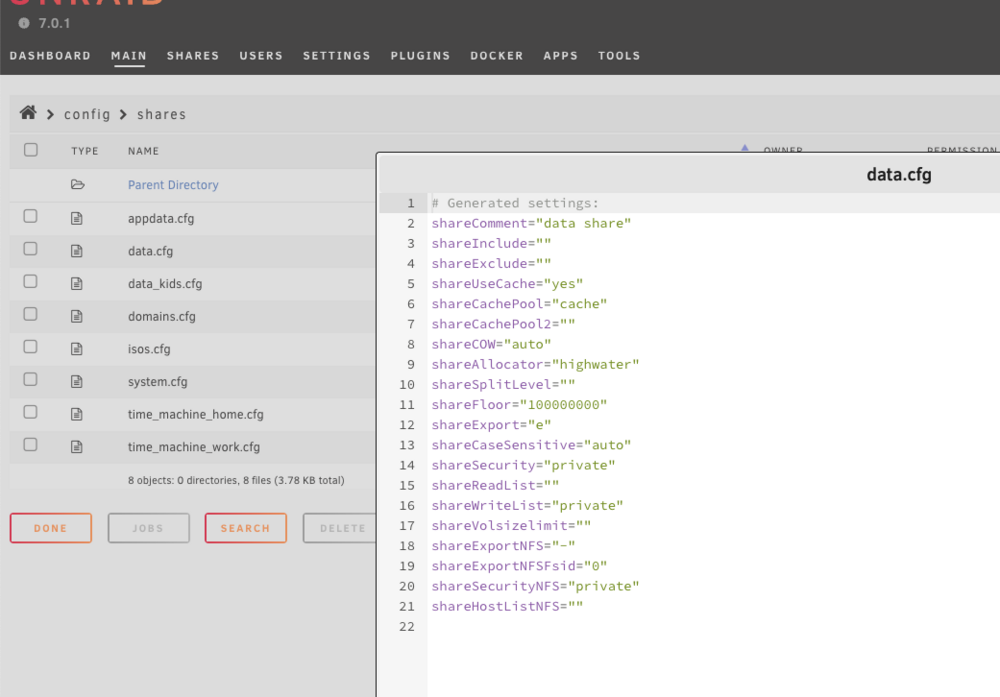The image size is (1000, 697).
Task: Toggle the select-all checkbox in header
Action: (31, 150)
